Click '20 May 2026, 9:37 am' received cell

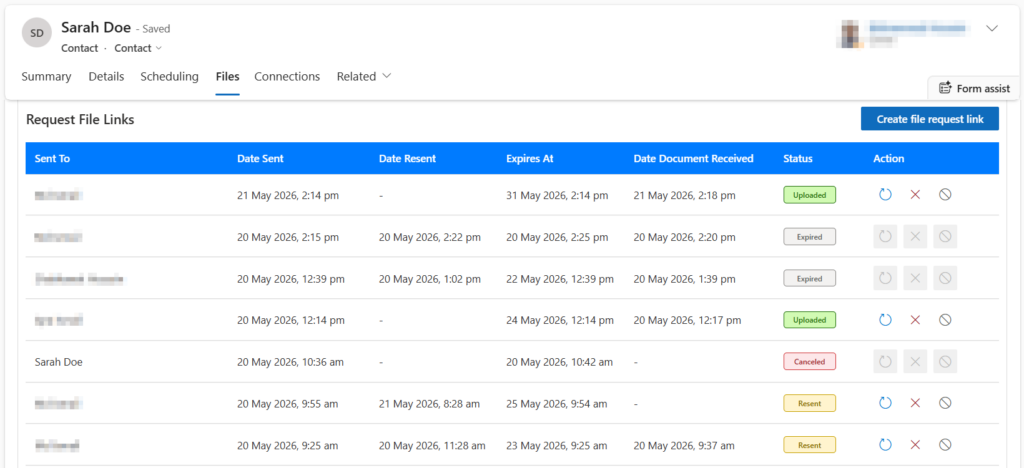point(684,446)
